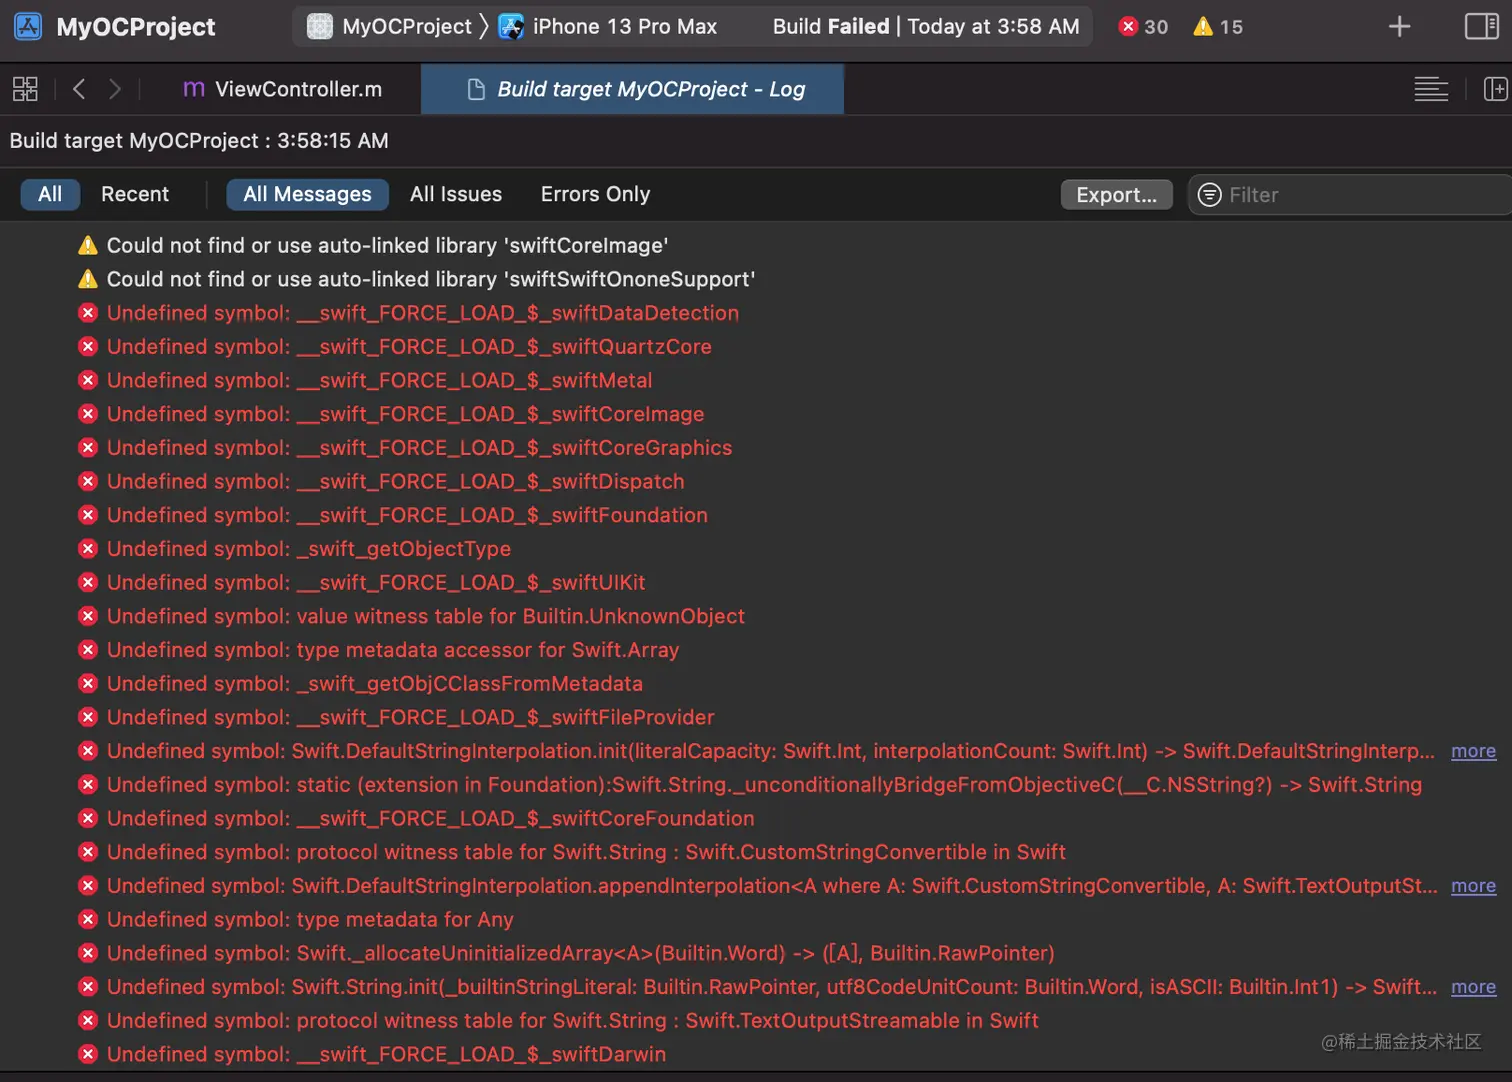Viewport: 1512px width, 1082px height.
Task: Select 'Could not find' swiftCoreImage warning message
Action: pyautogui.click(x=387, y=245)
